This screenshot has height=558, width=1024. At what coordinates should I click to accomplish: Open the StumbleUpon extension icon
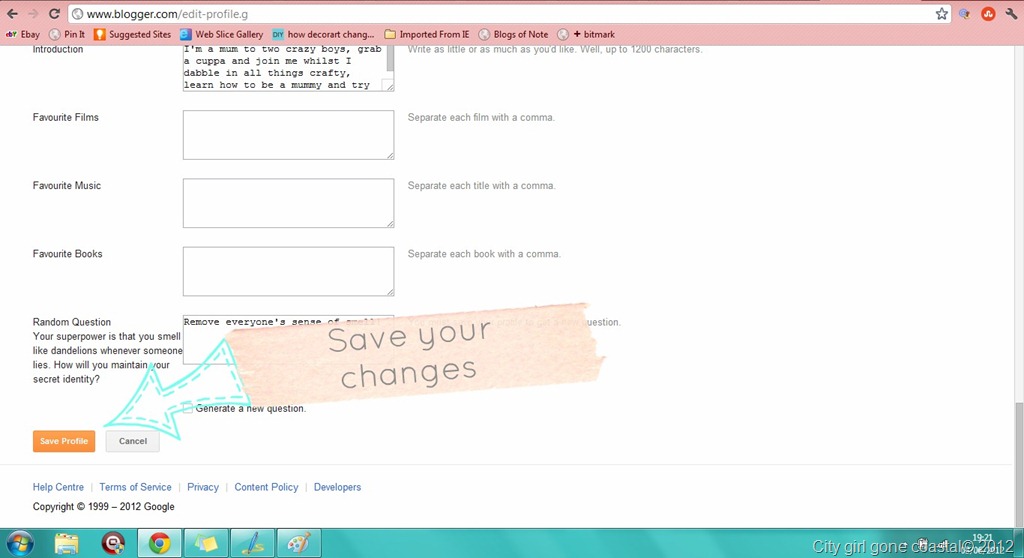[x=988, y=14]
